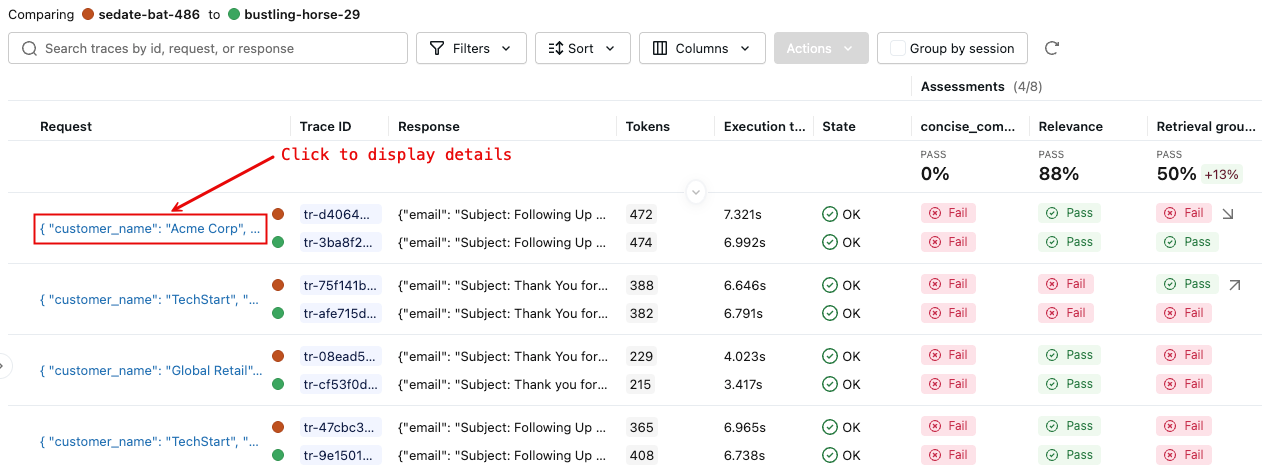
Task: Click the sedate-bat-486 orange run dot
Action: point(89,15)
